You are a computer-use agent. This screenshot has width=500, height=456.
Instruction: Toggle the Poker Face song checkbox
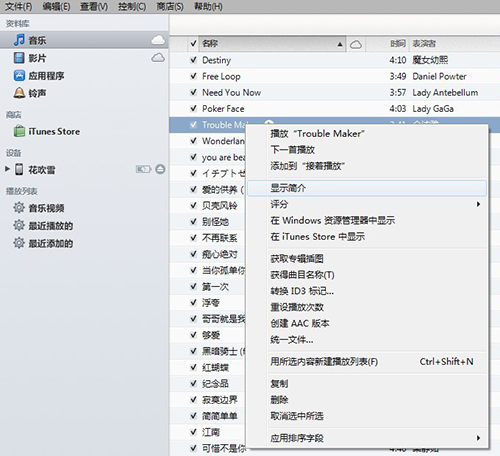click(193, 108)
